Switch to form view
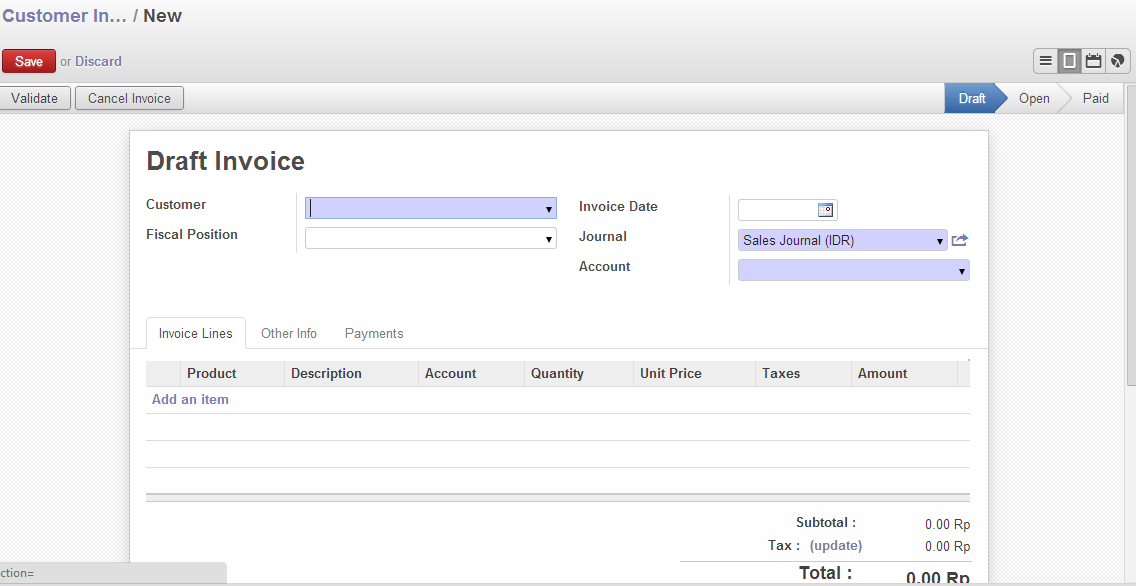Image resolution: width=1136 pixels, height=586 pixels. click(x=1070, y=61)
